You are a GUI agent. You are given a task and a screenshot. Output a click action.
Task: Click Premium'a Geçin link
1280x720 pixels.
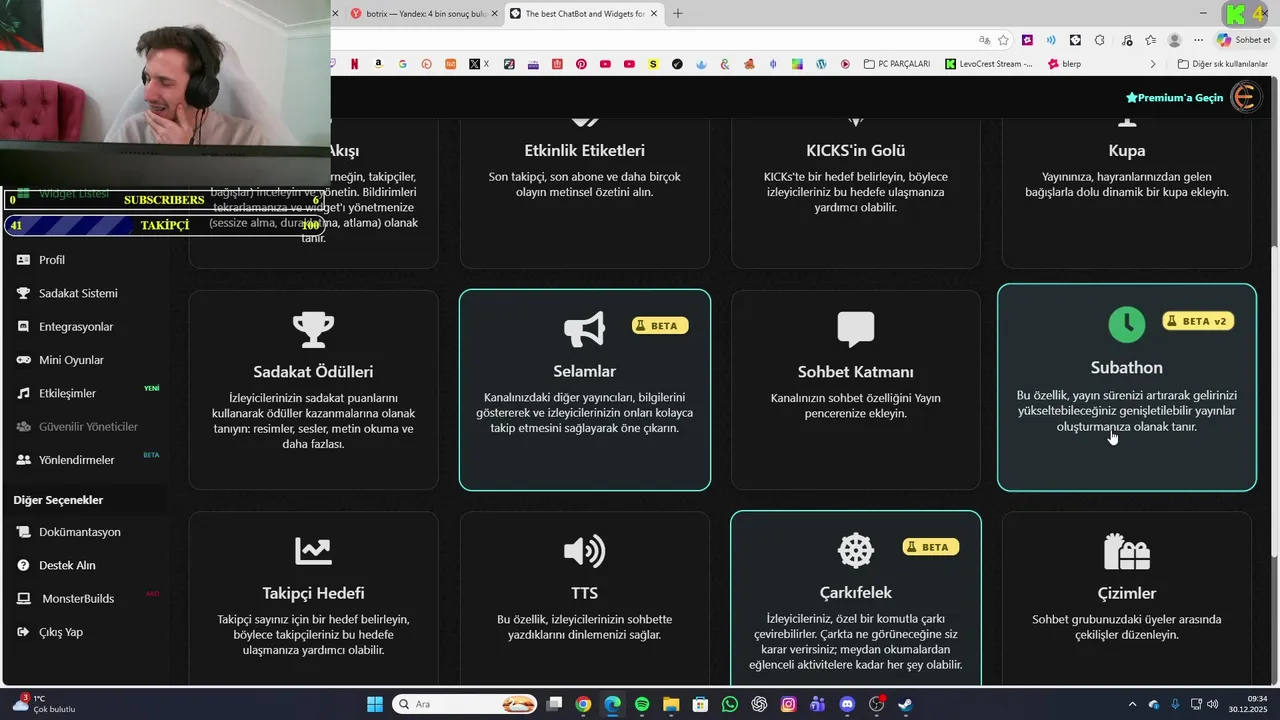(x=1174, y=98)
